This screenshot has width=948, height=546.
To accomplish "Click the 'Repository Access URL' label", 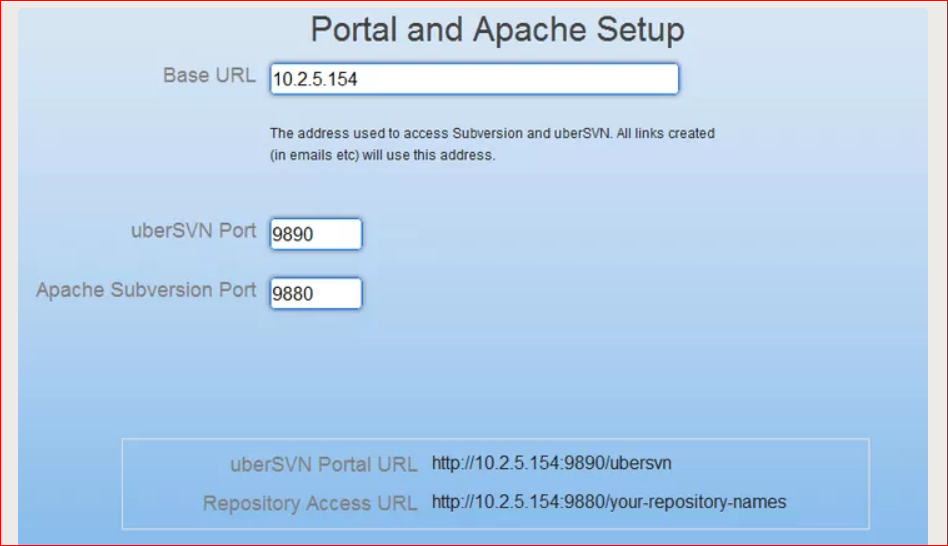I will (x=310, y=503).
